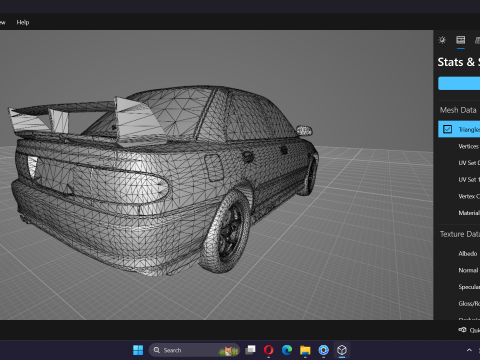Select Gloss/Roughness texture option
480x360 pixels.
pyautogui.click(x=469, y=304)
